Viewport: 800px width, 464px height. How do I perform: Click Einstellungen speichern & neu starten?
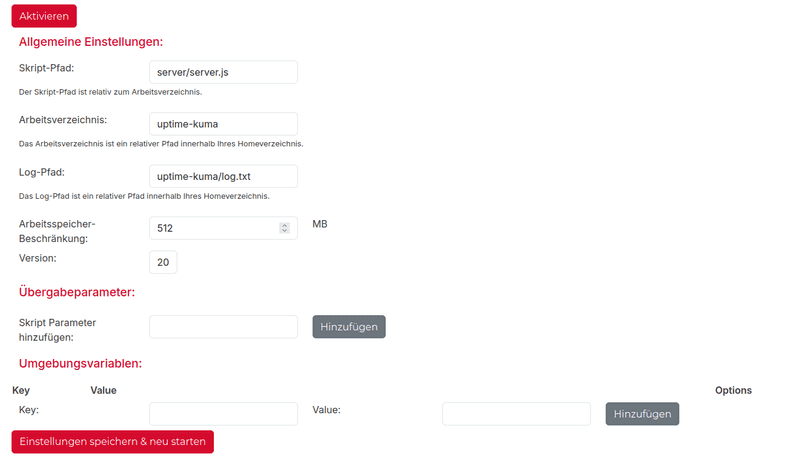pos(112,441)
